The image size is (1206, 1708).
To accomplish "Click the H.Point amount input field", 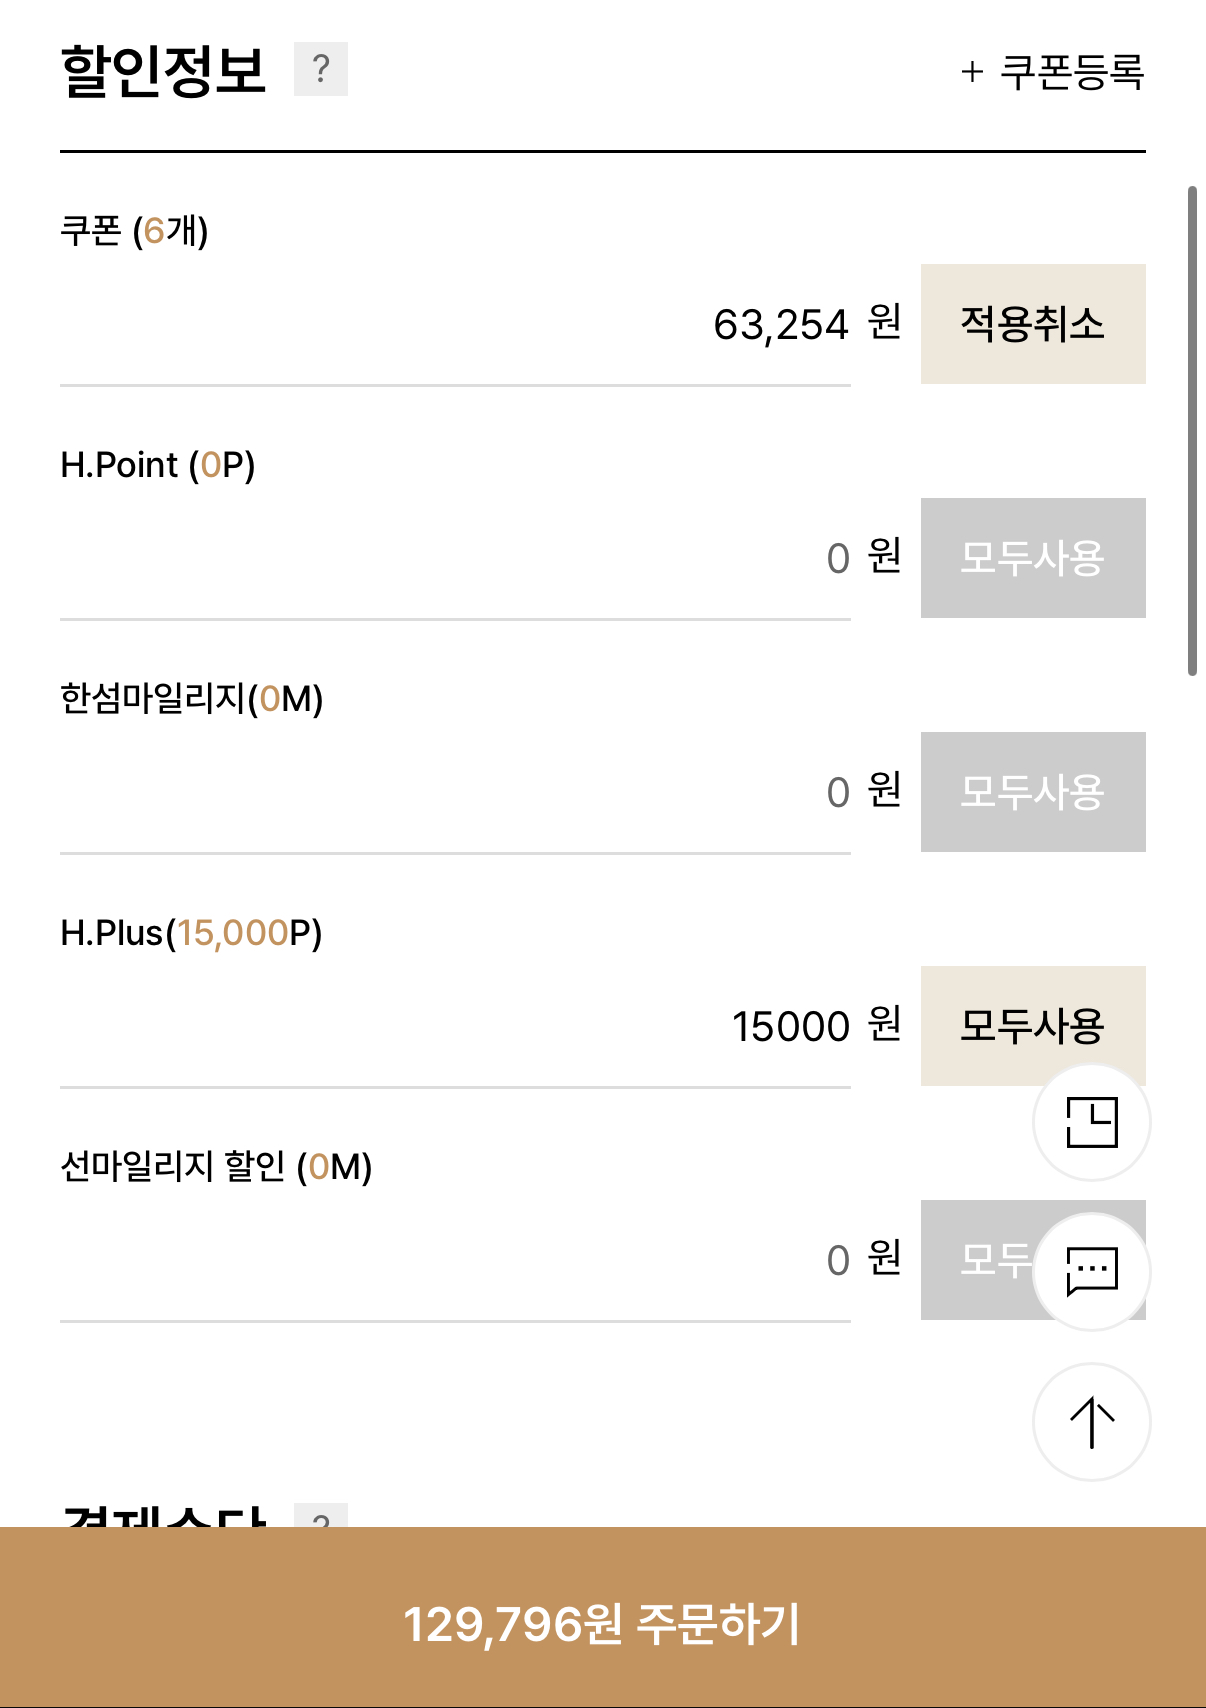I will [455, 558].
